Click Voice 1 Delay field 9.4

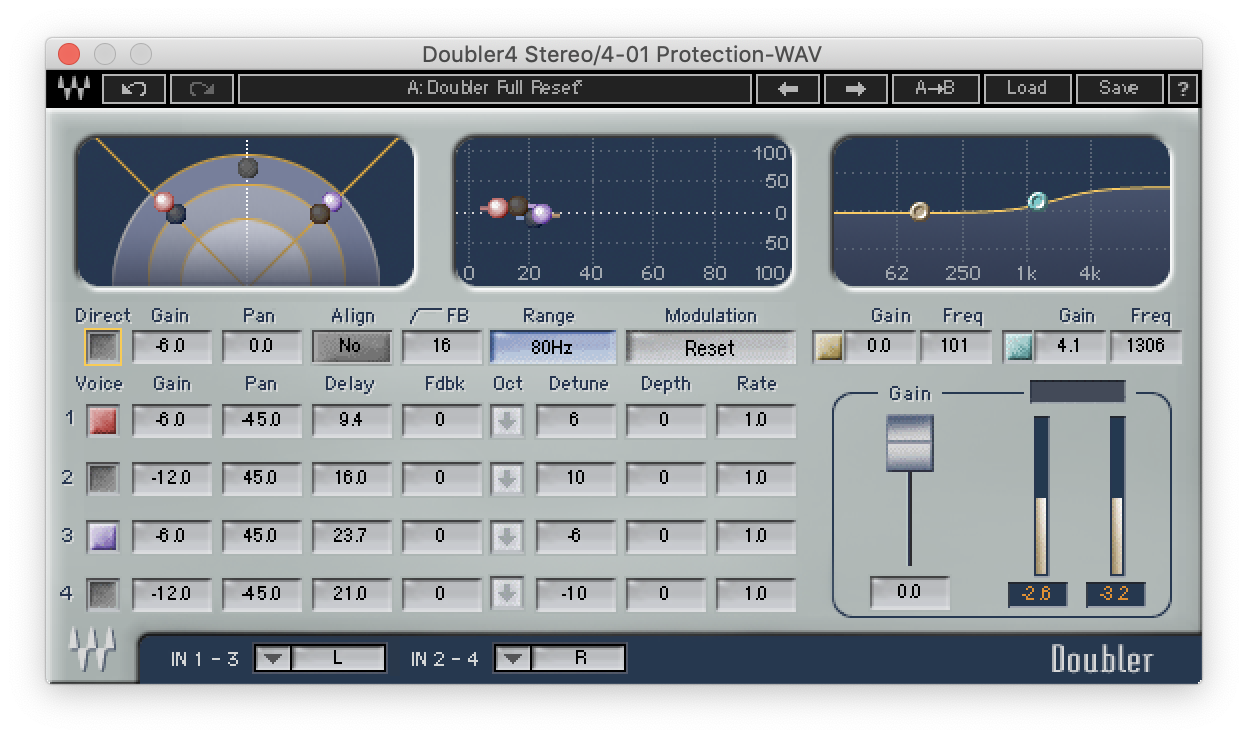[x=351, y=421]
